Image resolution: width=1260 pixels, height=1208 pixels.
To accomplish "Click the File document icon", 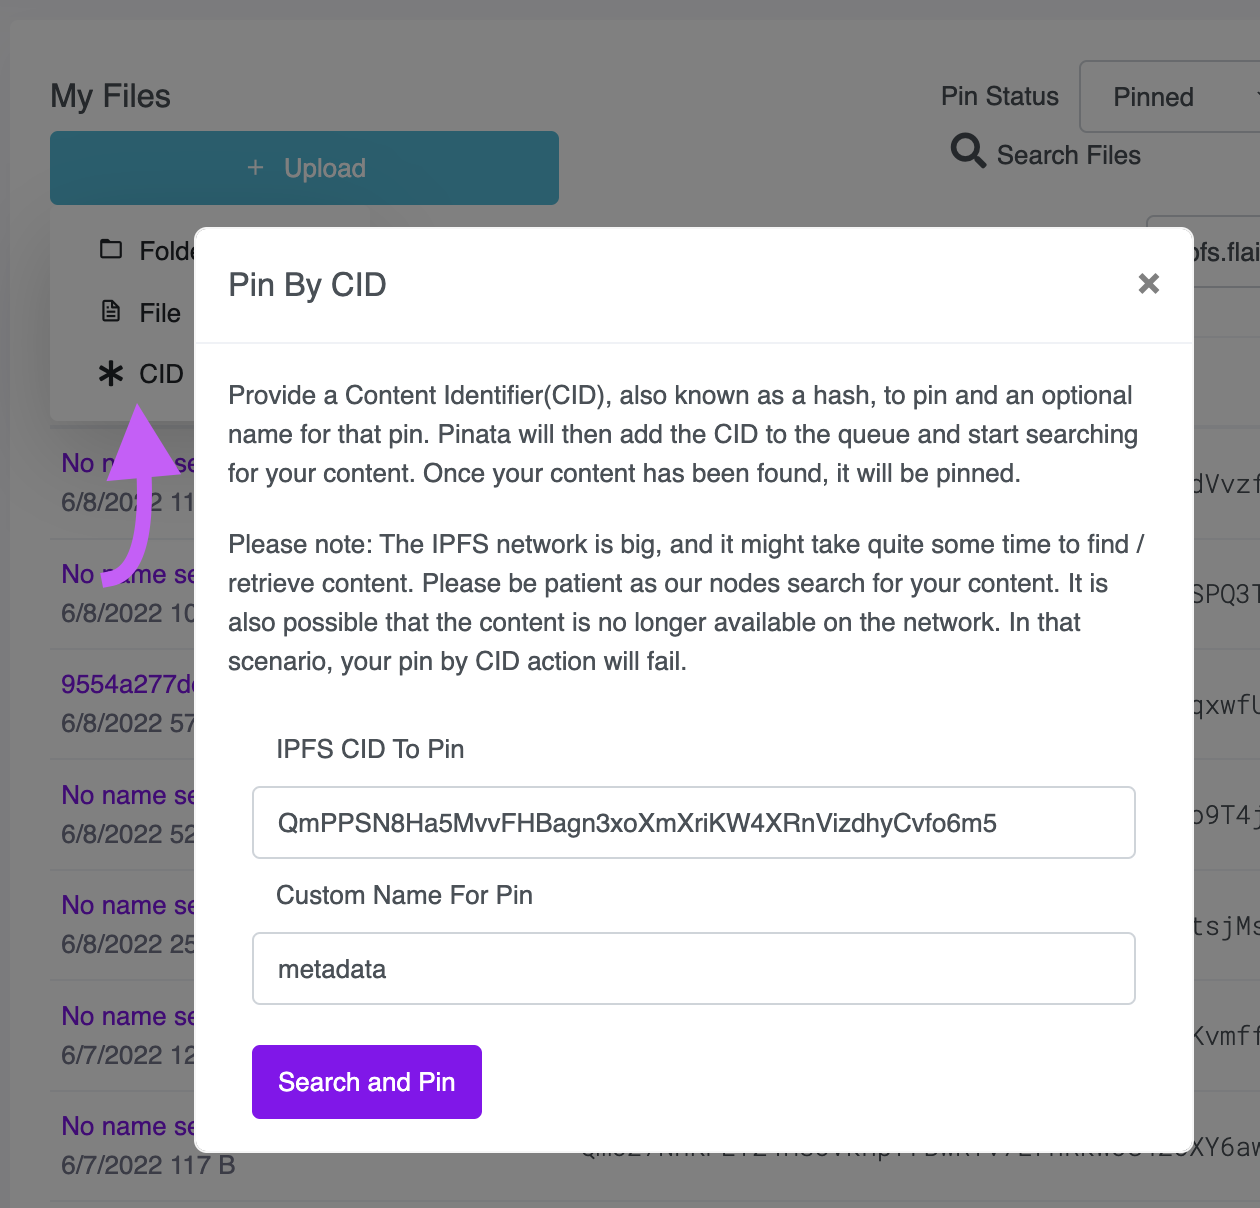I will (111, 312).
